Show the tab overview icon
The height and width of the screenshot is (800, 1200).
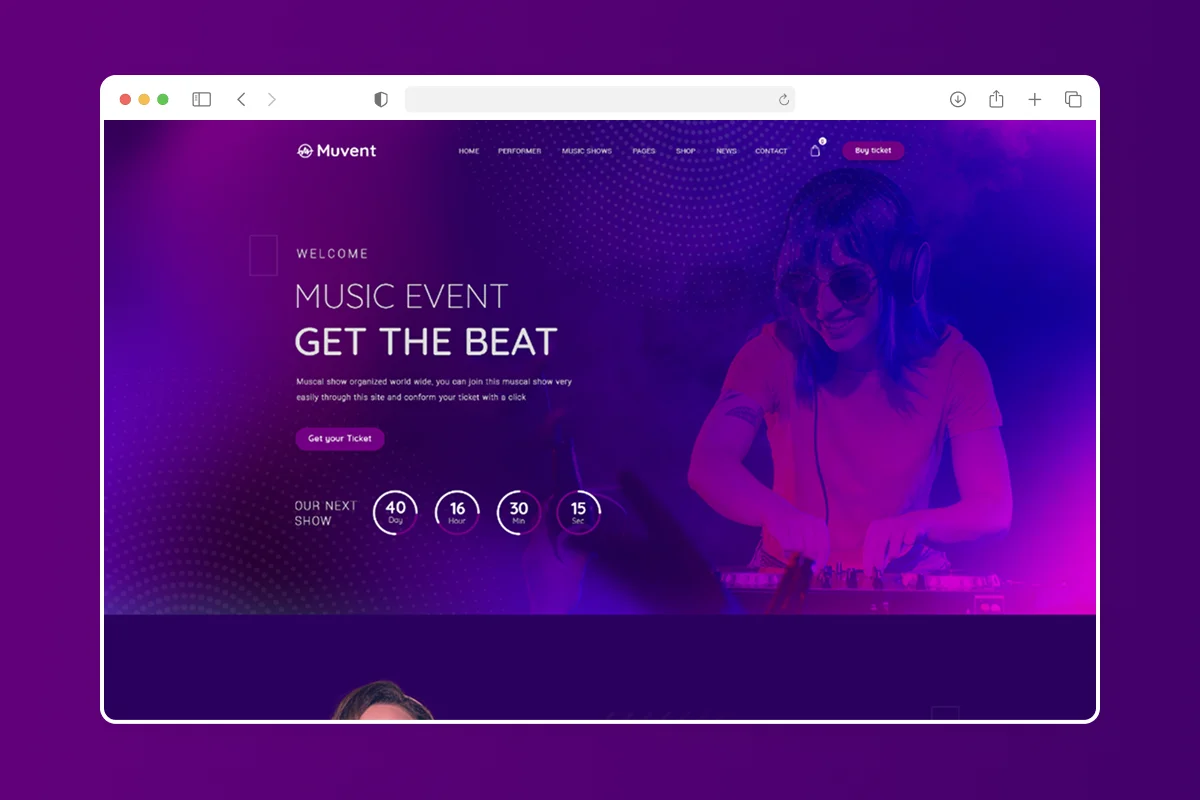click(1073, 99)
